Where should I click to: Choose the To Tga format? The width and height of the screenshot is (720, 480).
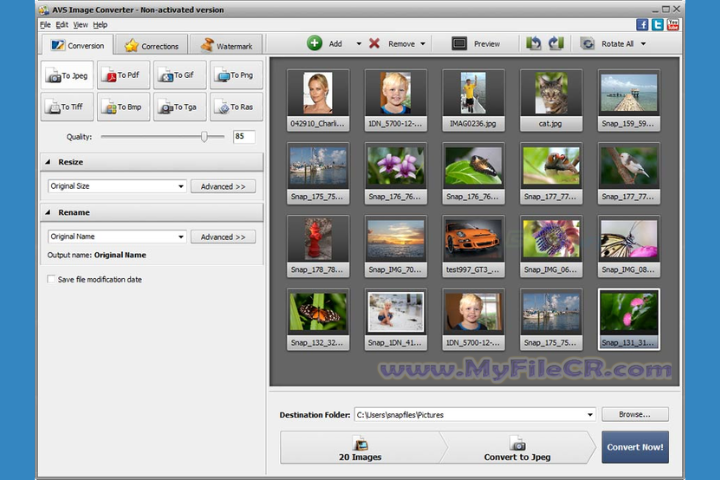coord(180,107)
